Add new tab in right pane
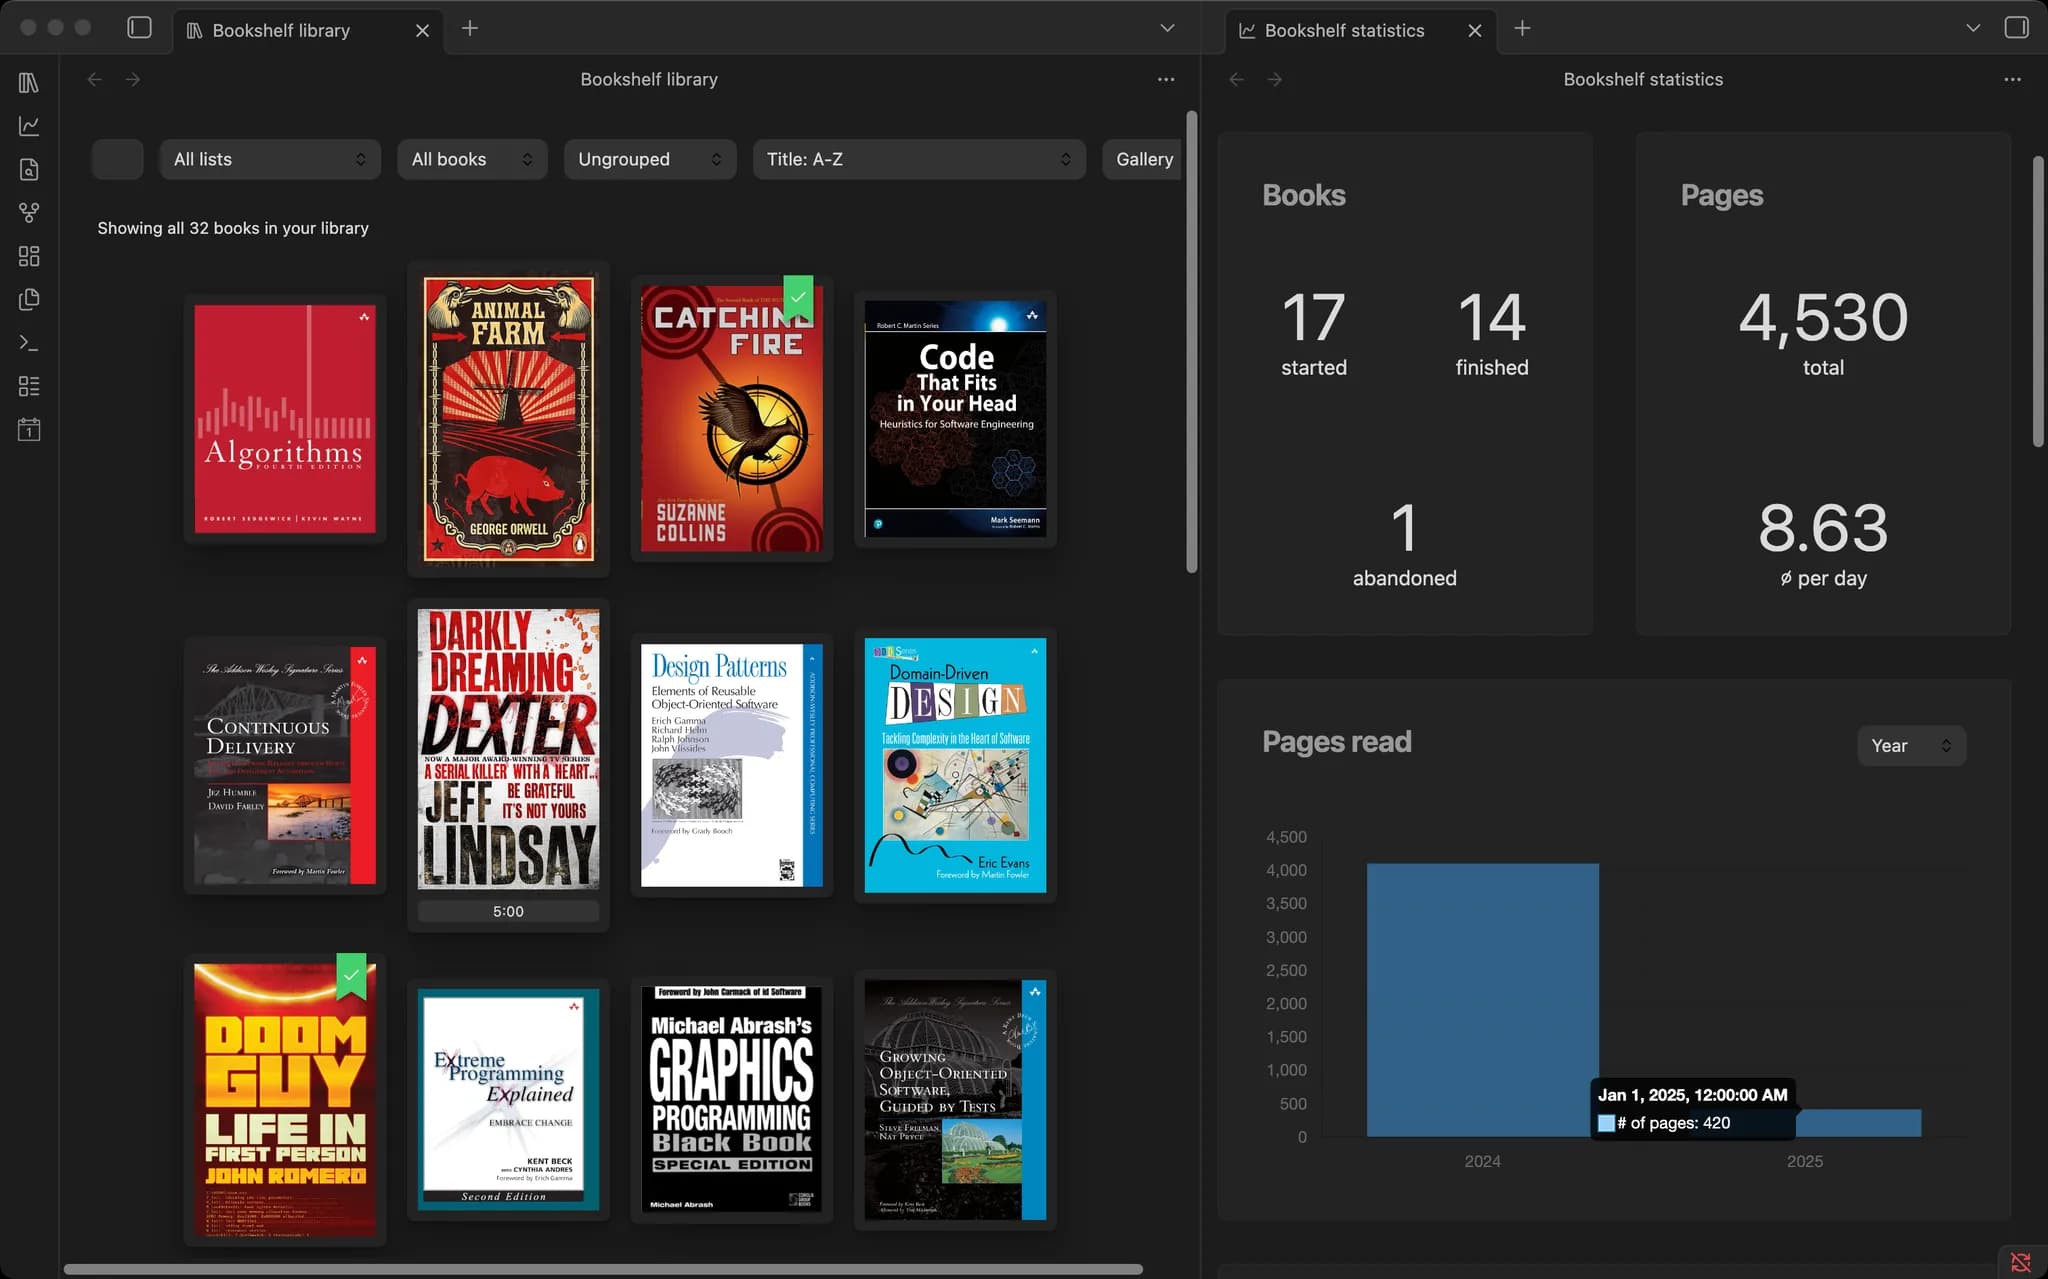 point(1522,28)
